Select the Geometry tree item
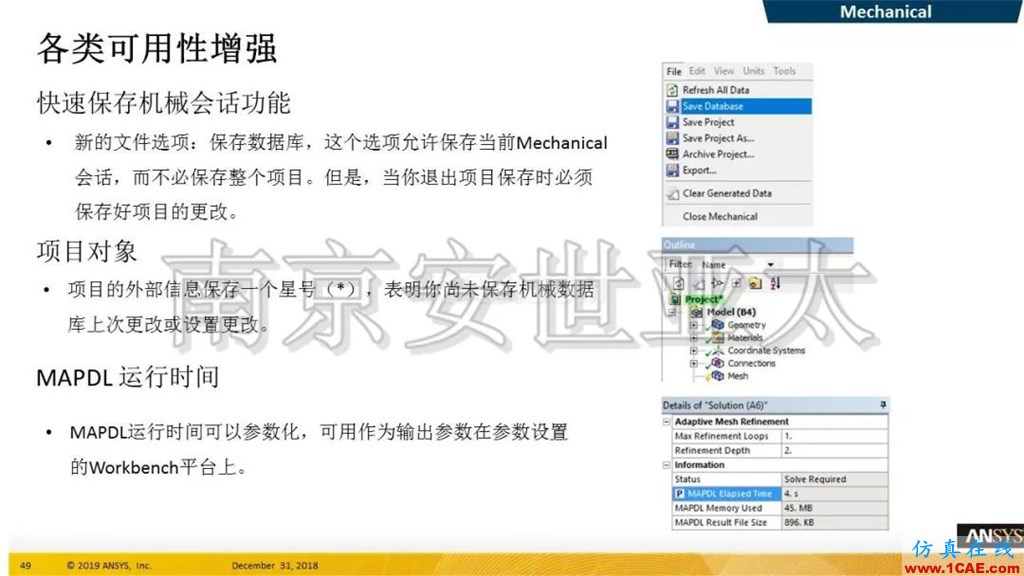 click(746, 325)
